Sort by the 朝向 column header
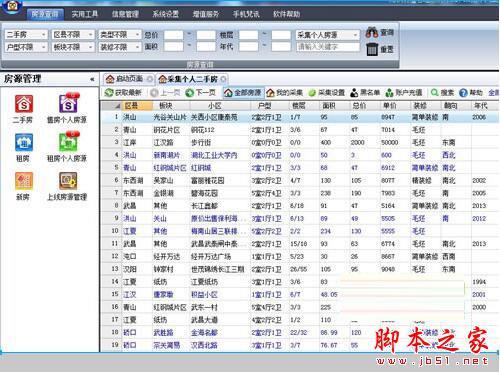The height and width of the screenshot is (372, 500). (456, 106)
